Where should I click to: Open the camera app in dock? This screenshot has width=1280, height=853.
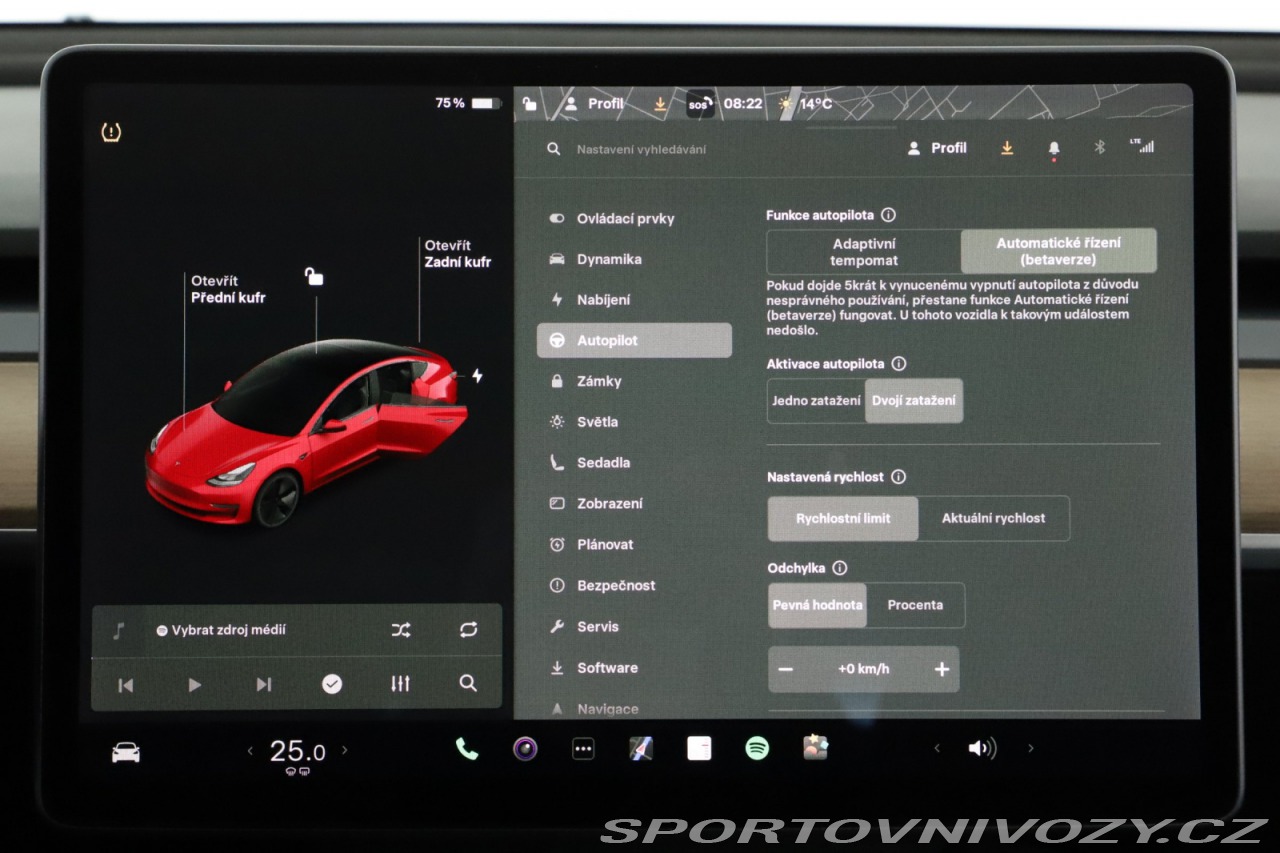[x=525, y=749]
